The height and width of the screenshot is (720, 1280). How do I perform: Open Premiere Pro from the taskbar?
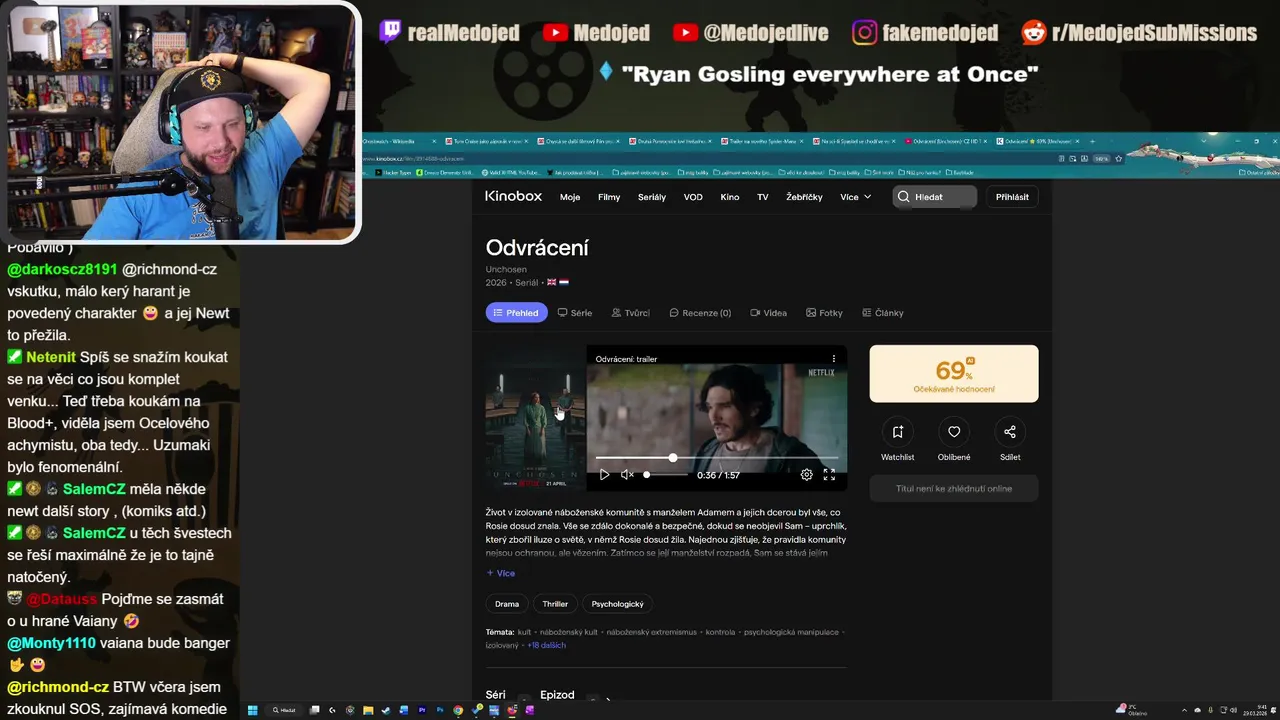422,710
